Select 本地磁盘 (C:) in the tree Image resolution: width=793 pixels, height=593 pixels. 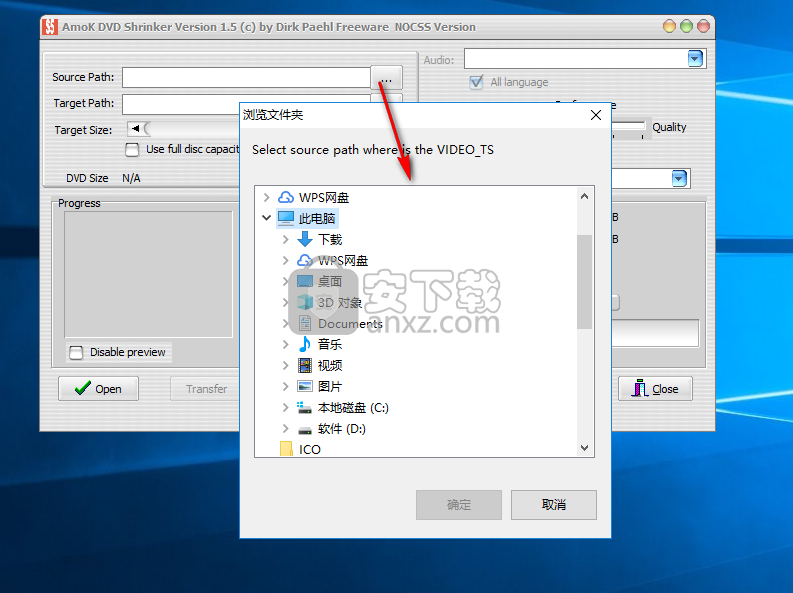click(x=353, y=407)
